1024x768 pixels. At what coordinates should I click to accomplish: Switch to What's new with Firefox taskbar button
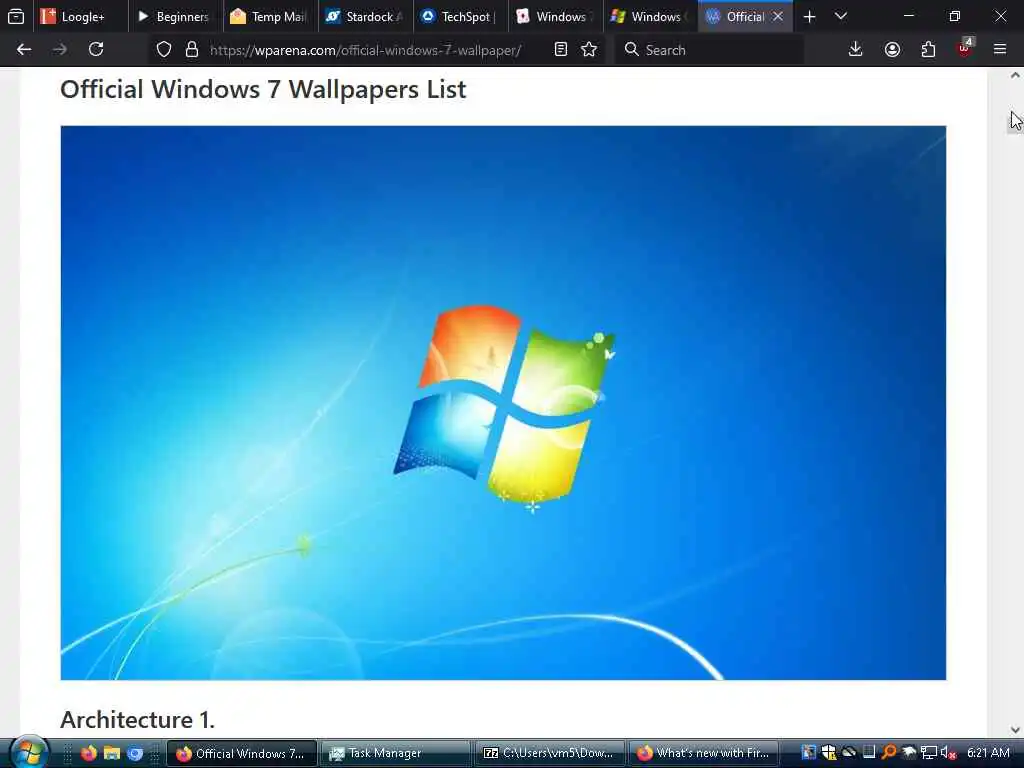tap(703, 753)
